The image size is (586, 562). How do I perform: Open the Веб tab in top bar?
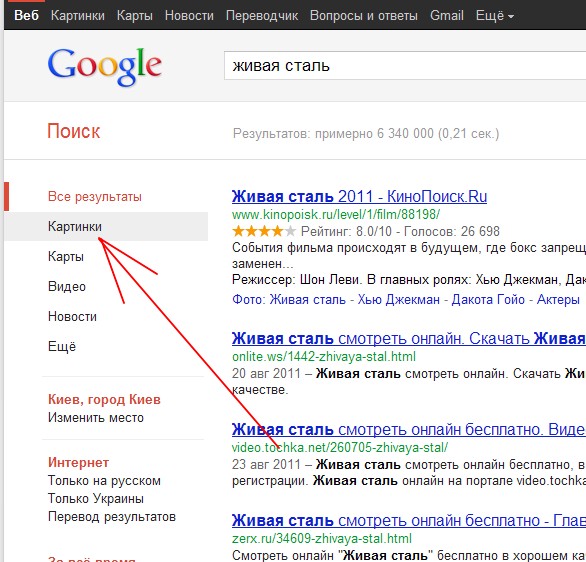(x=27, y=16)
